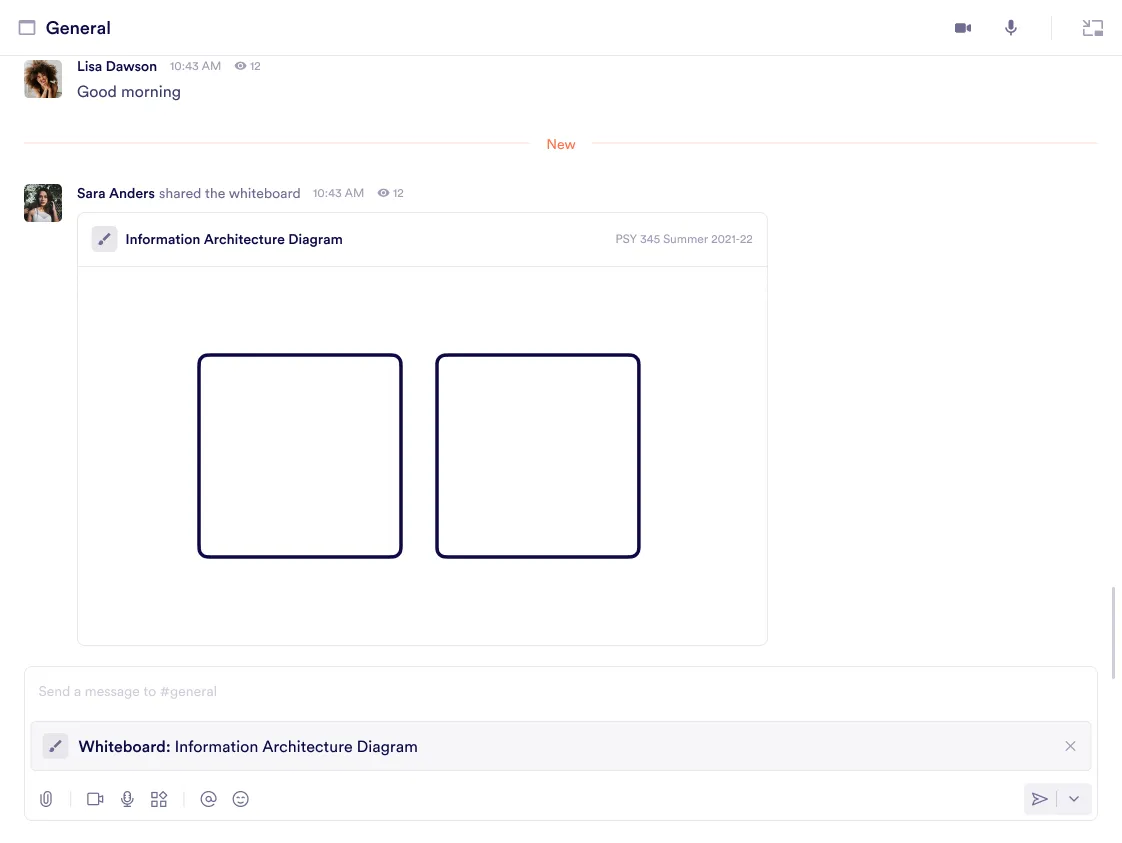This screenshot has width=1122, height=843.
Task: Click Lisa Dawson's profile avatar
Action: [x=43, y=79]
